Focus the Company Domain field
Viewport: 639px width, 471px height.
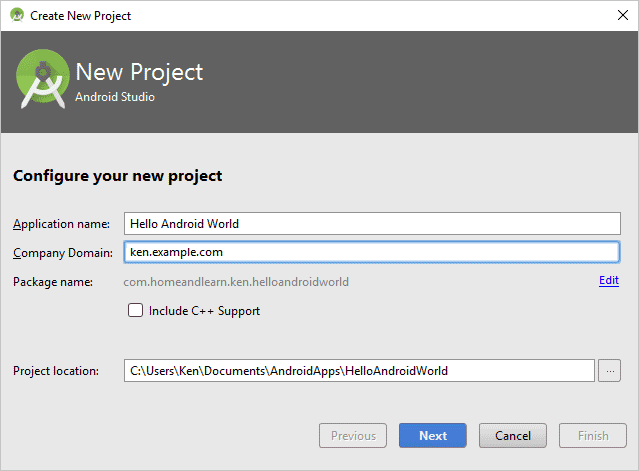(372, 252)
